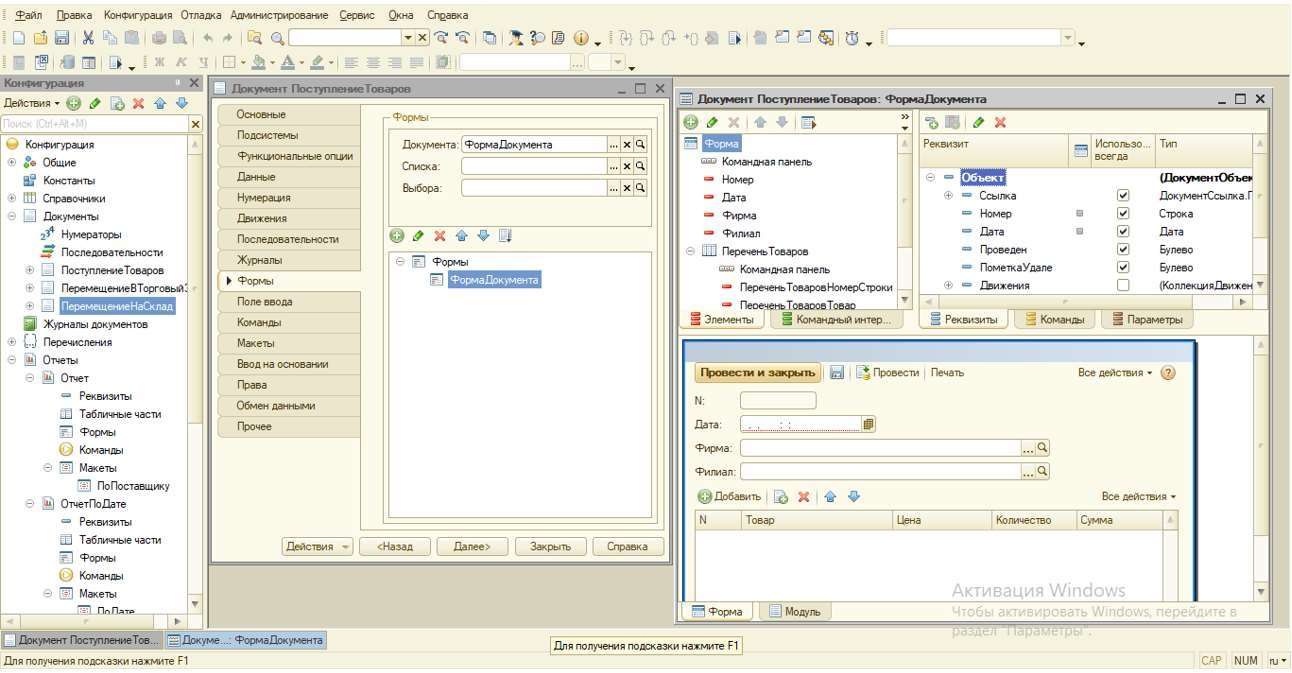Image resolution: width=1292 pixels, height=673 pixels.
Task: Expand the Общие node in configuration tree
Action: pos(12,162)
